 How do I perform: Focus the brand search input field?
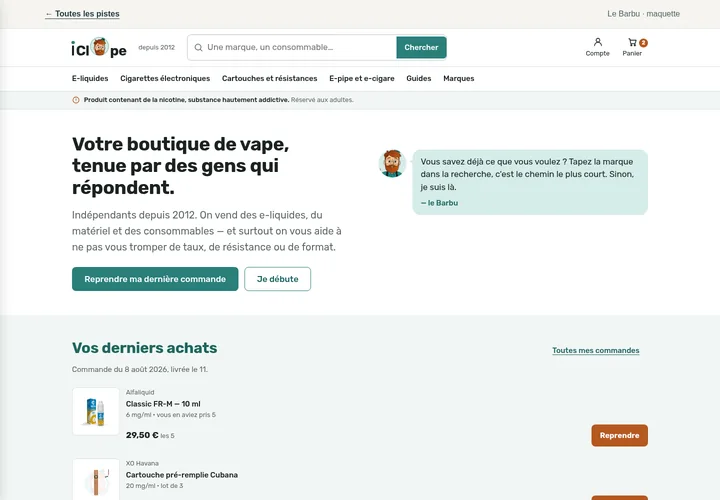(292, 47)
